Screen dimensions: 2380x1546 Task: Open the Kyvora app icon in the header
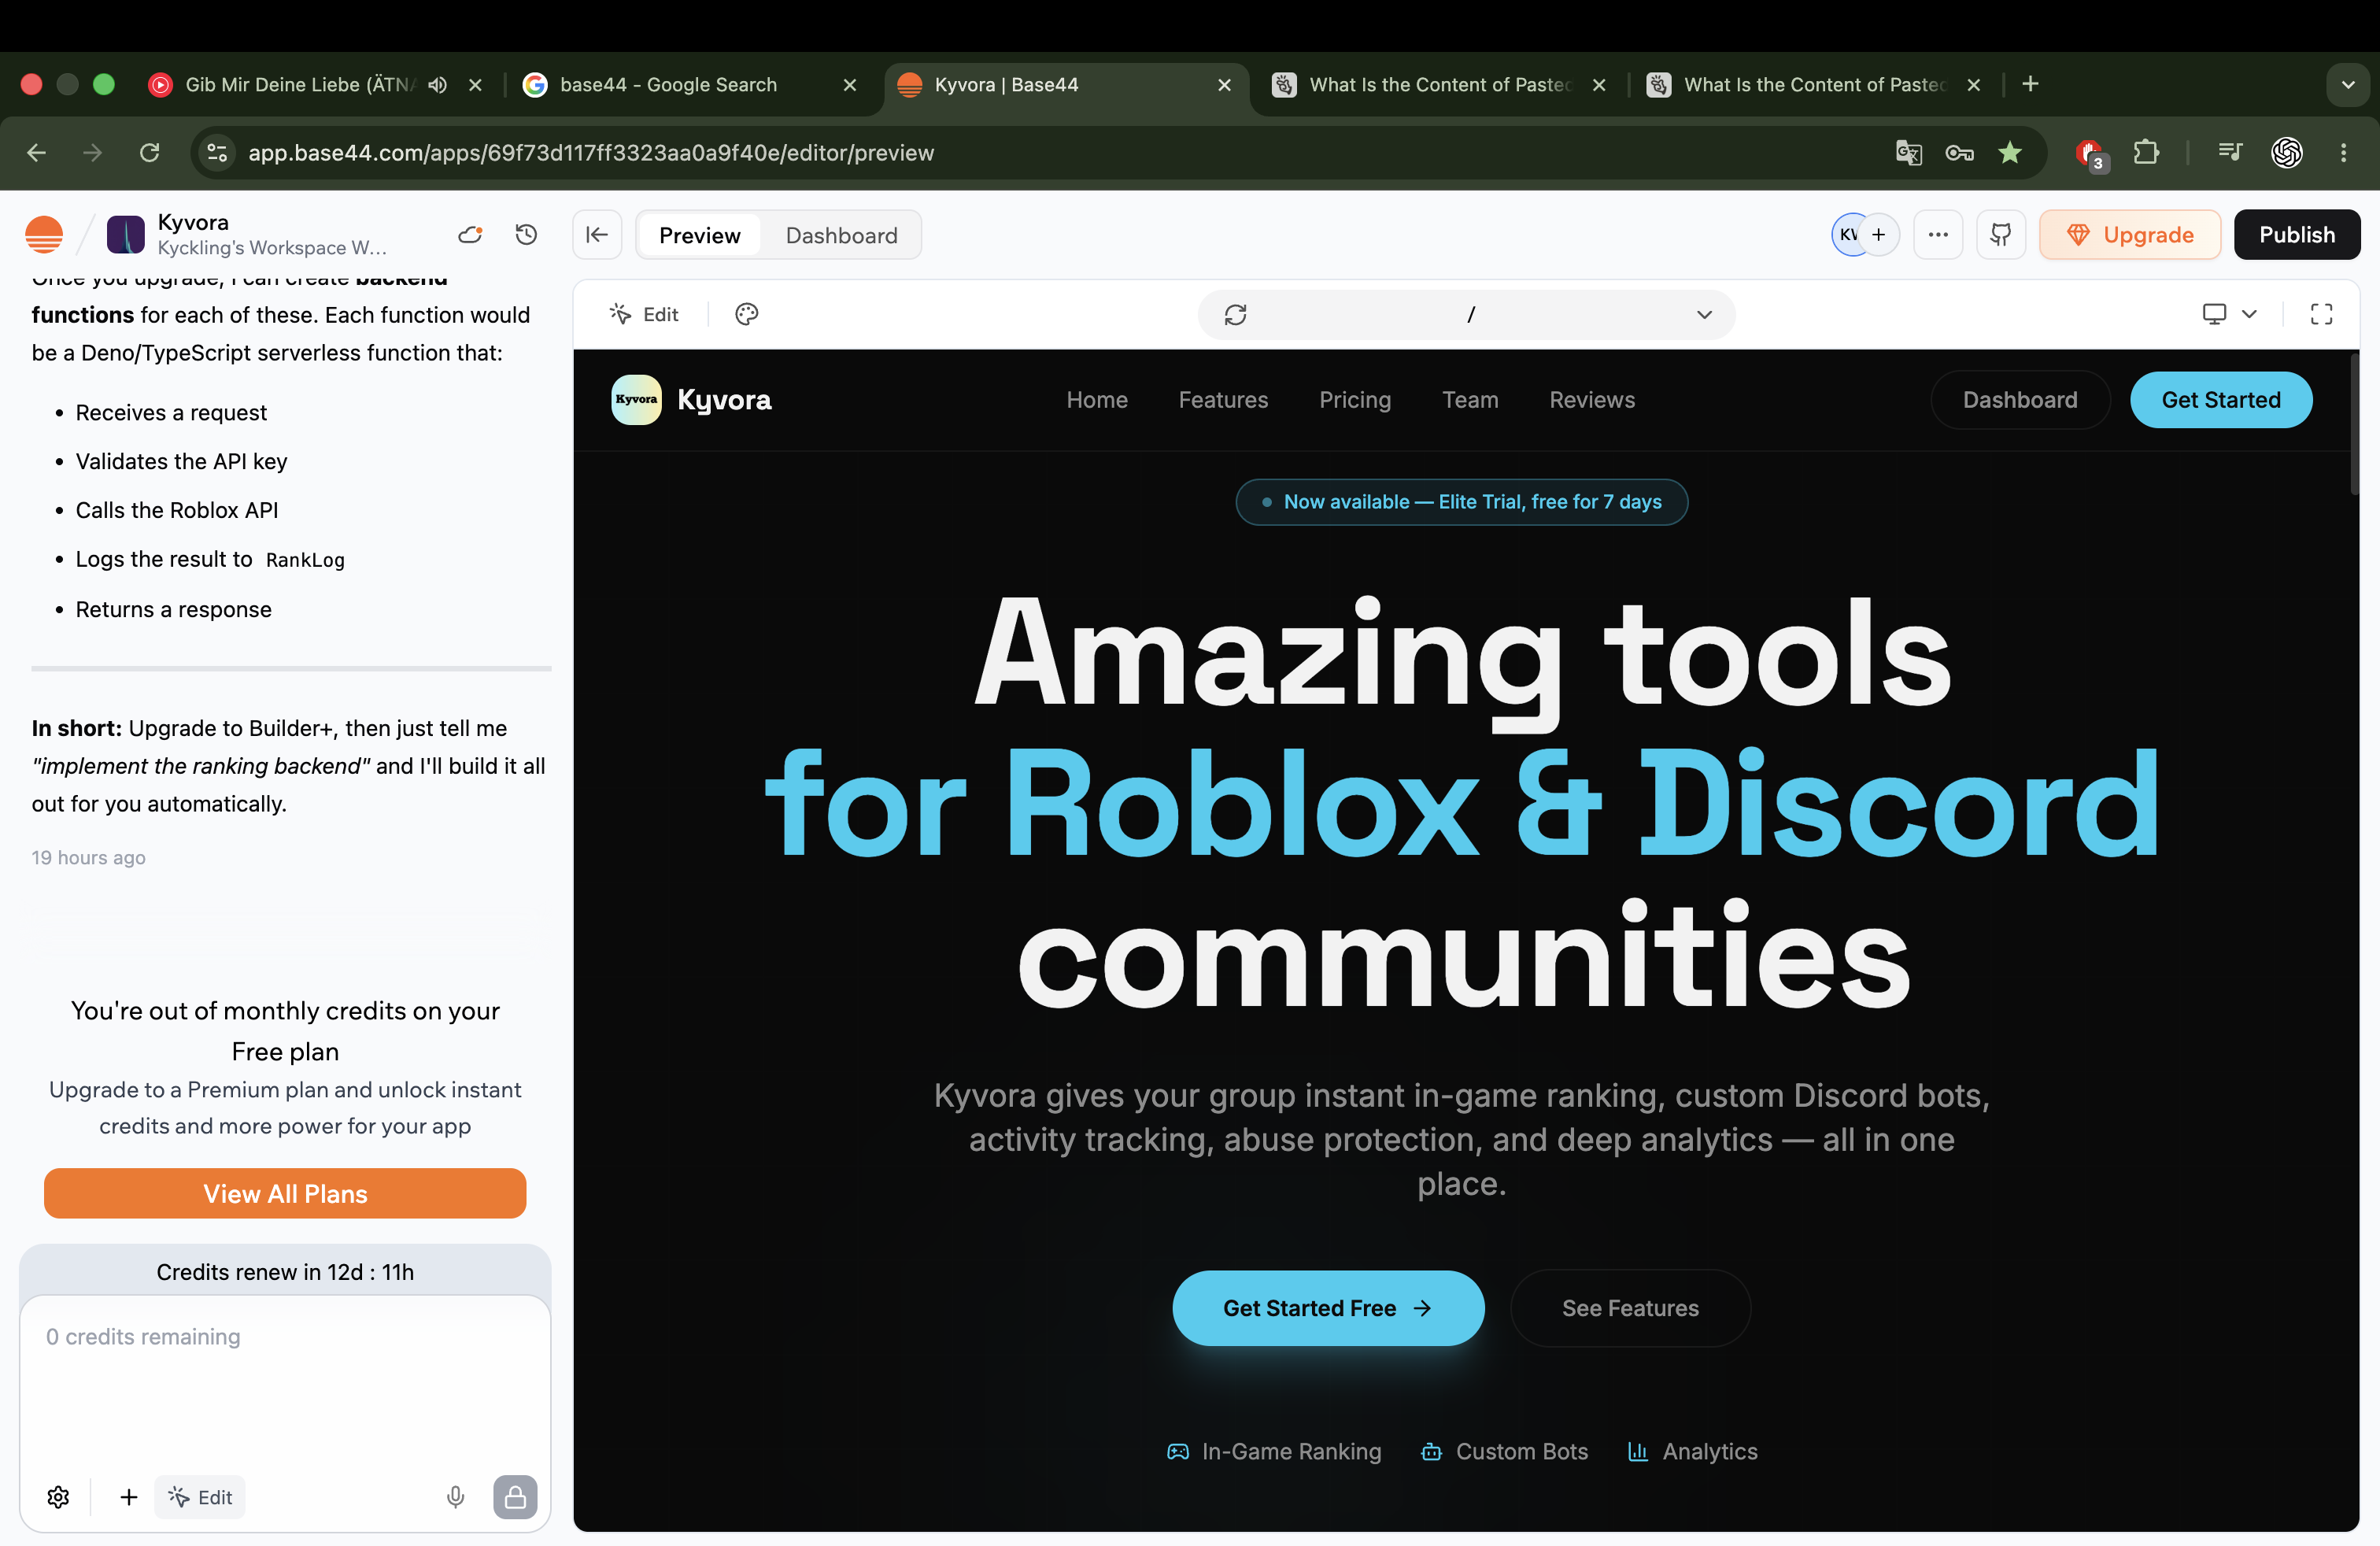[125, 234]
